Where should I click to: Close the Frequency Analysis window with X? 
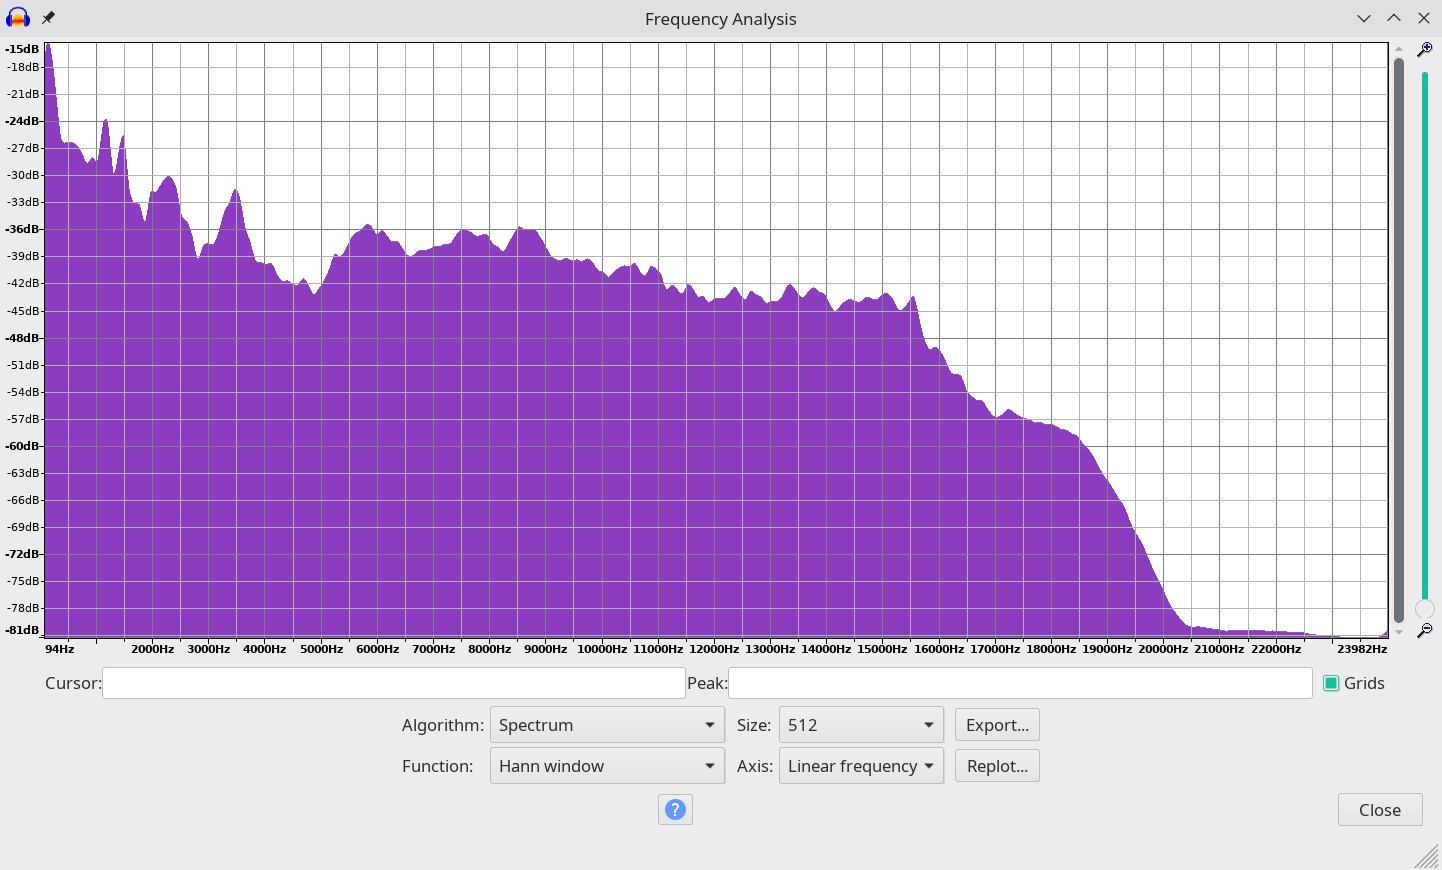(1424, 18)
